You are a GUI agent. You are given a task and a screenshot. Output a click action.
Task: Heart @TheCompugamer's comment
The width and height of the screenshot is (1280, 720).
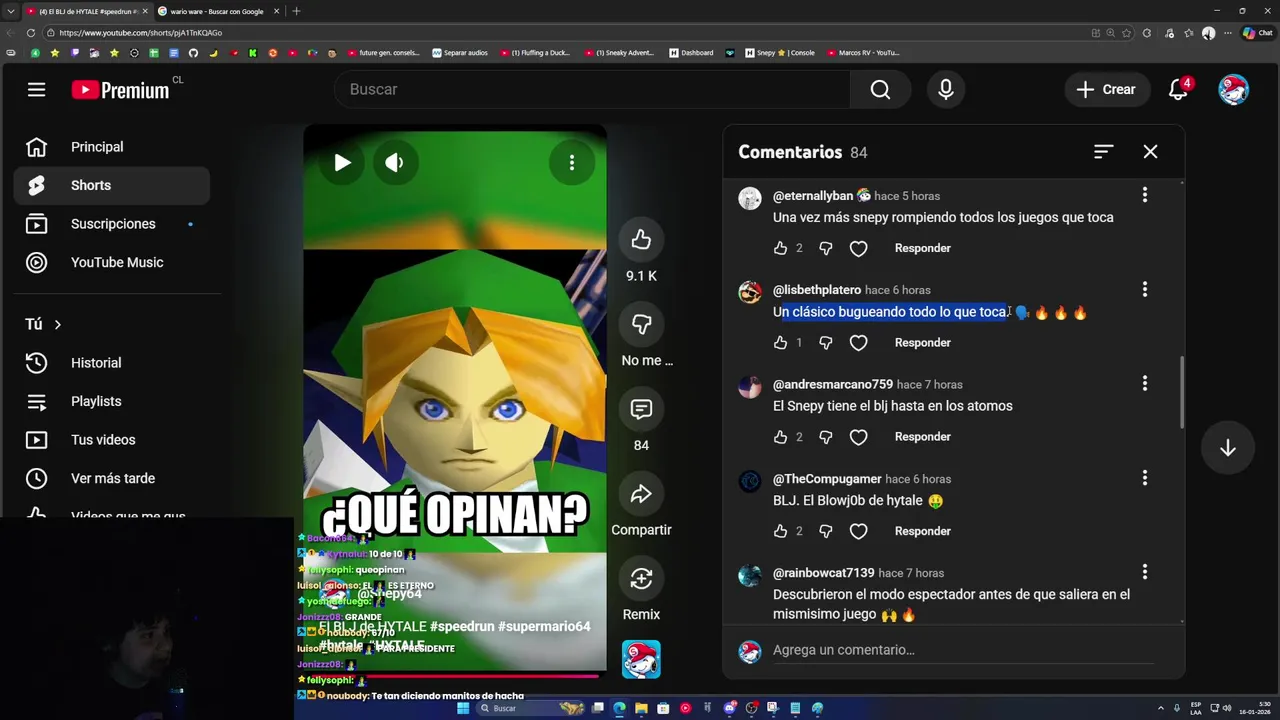(858, 531)
